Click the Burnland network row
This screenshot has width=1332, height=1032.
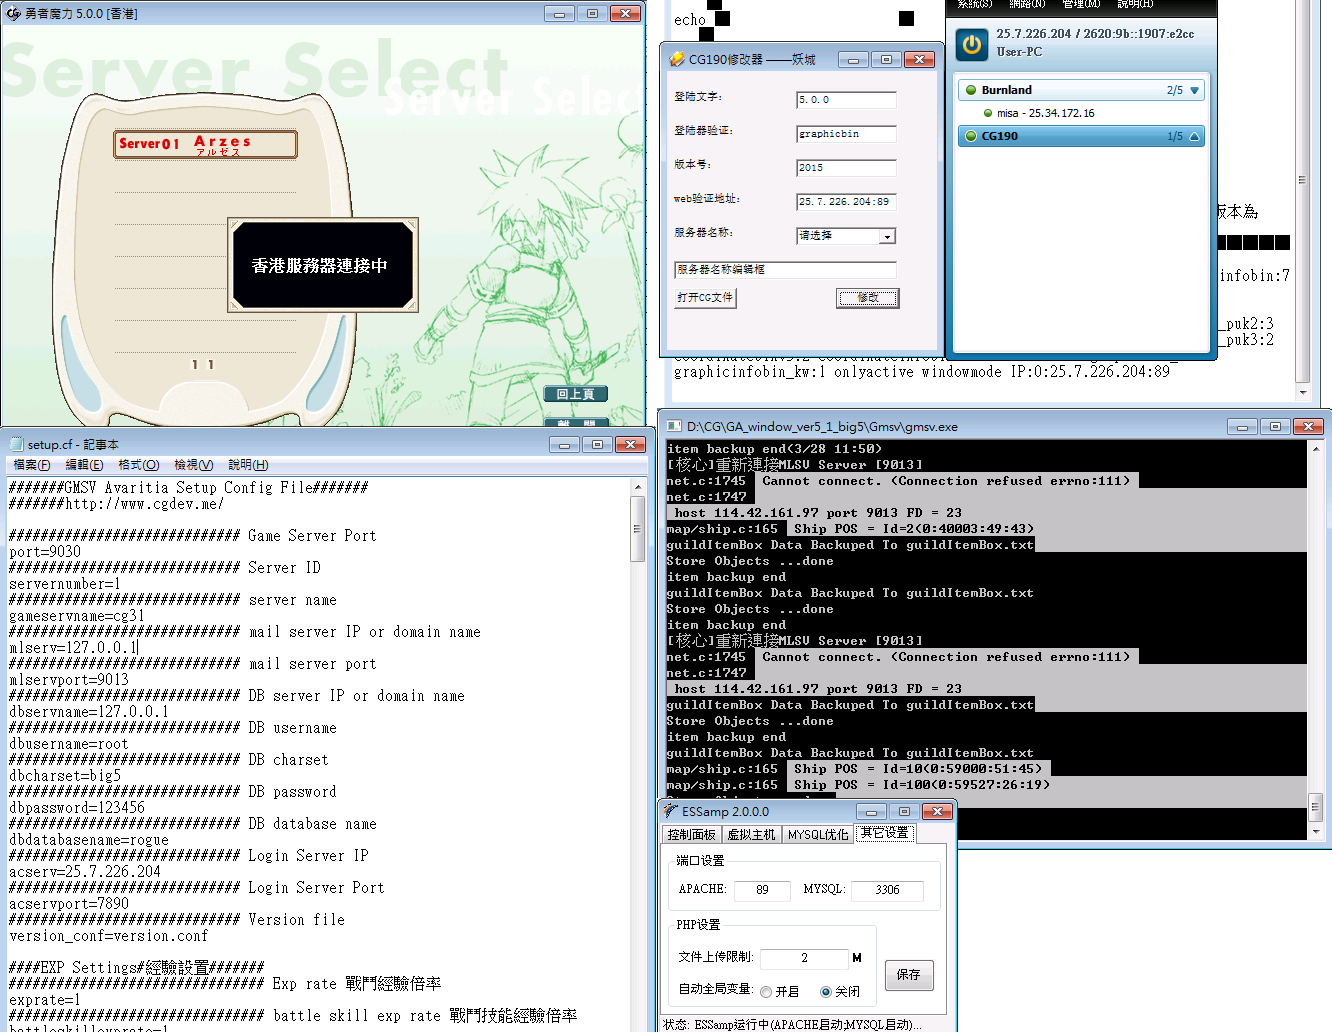(x=1081, y=90)
